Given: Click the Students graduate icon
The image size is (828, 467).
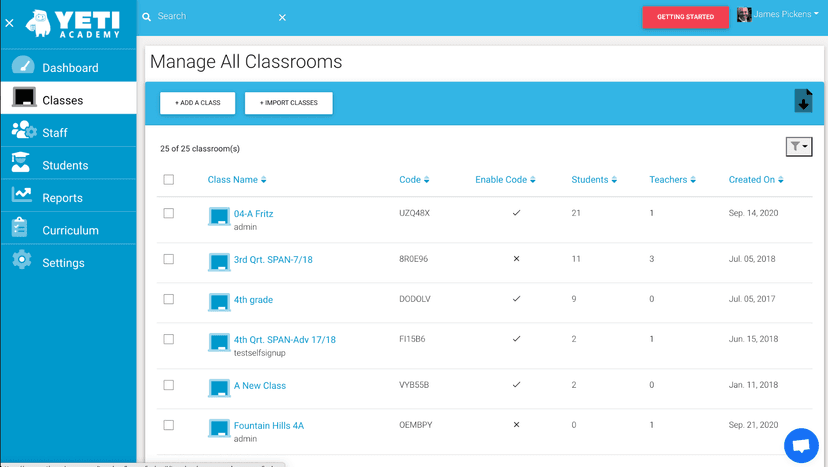Looking at the screenshot, I should [21, 162].
